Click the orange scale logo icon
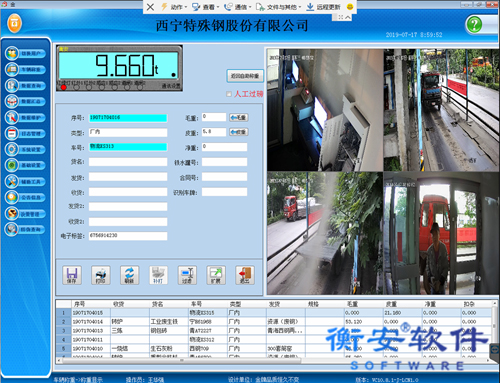 pos(14,23)
